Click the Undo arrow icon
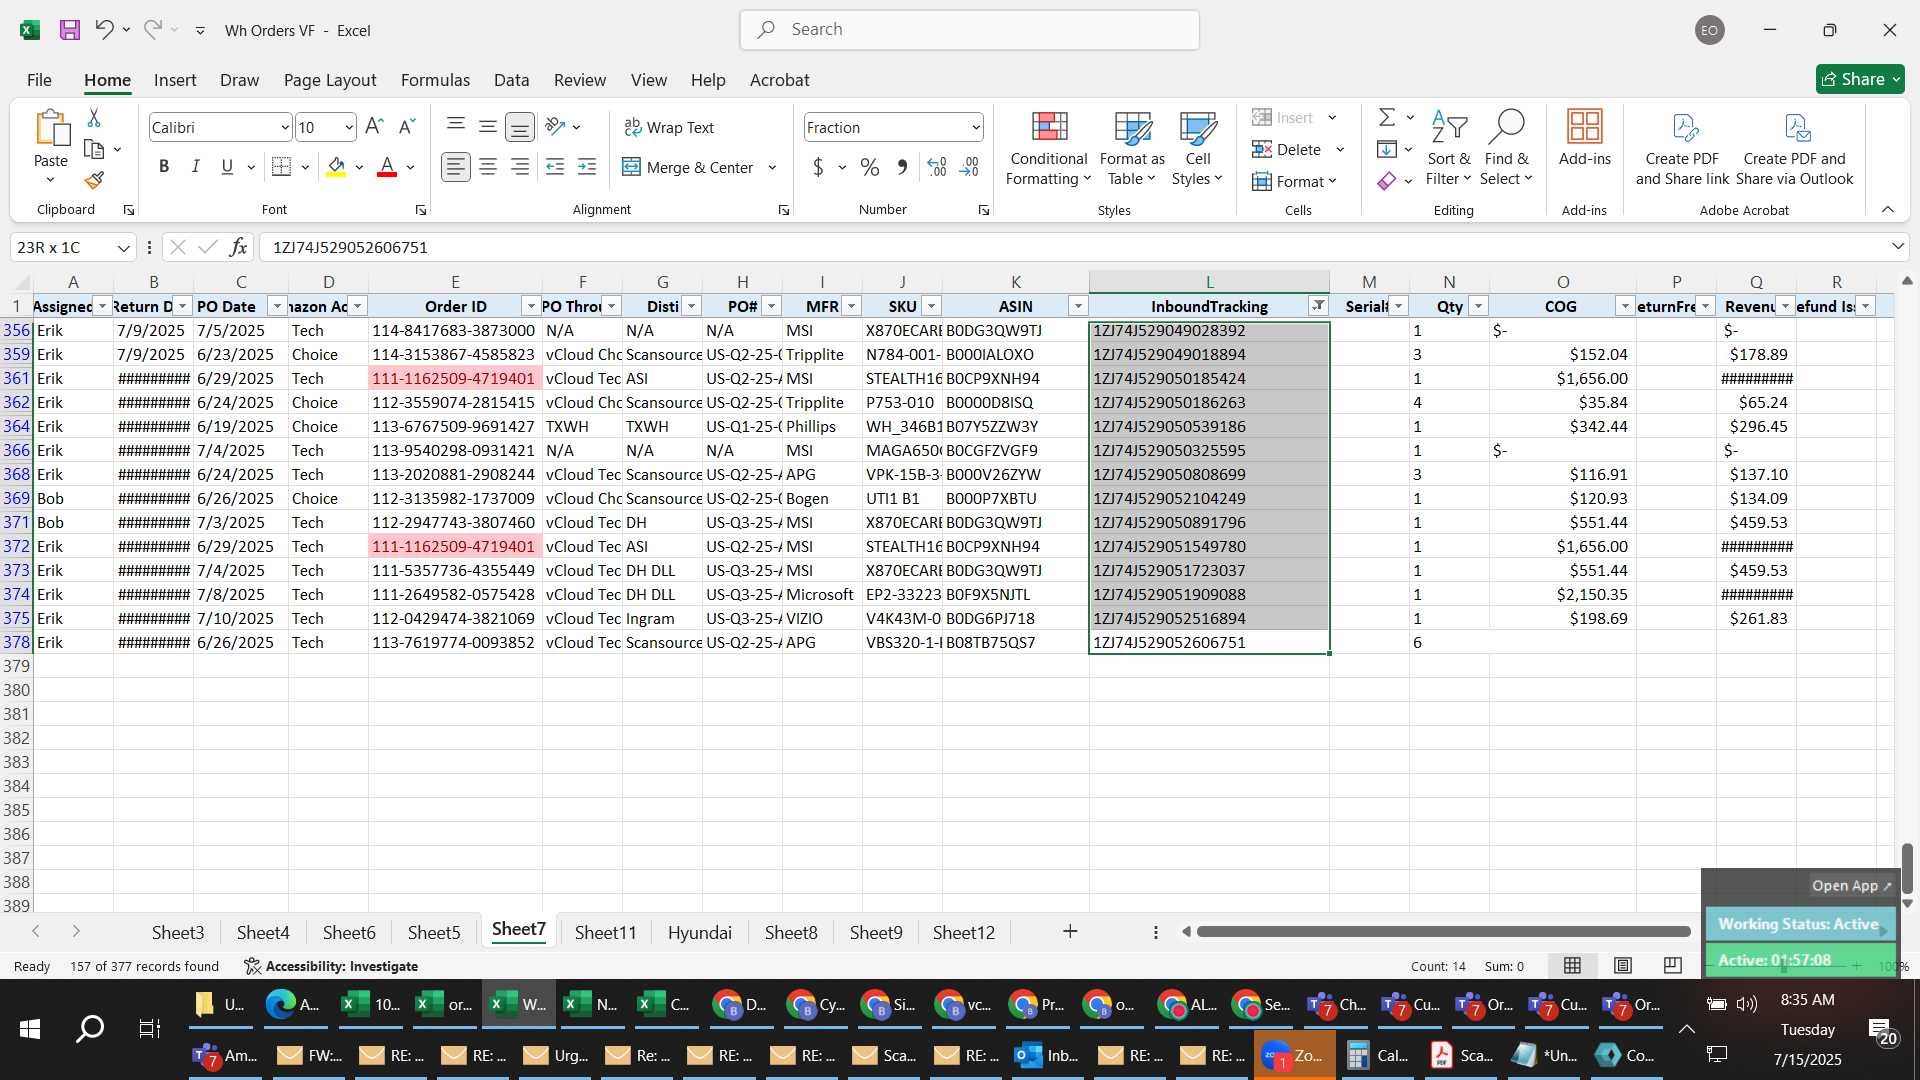1920x1080 pixels. click(x=104, y=30)
